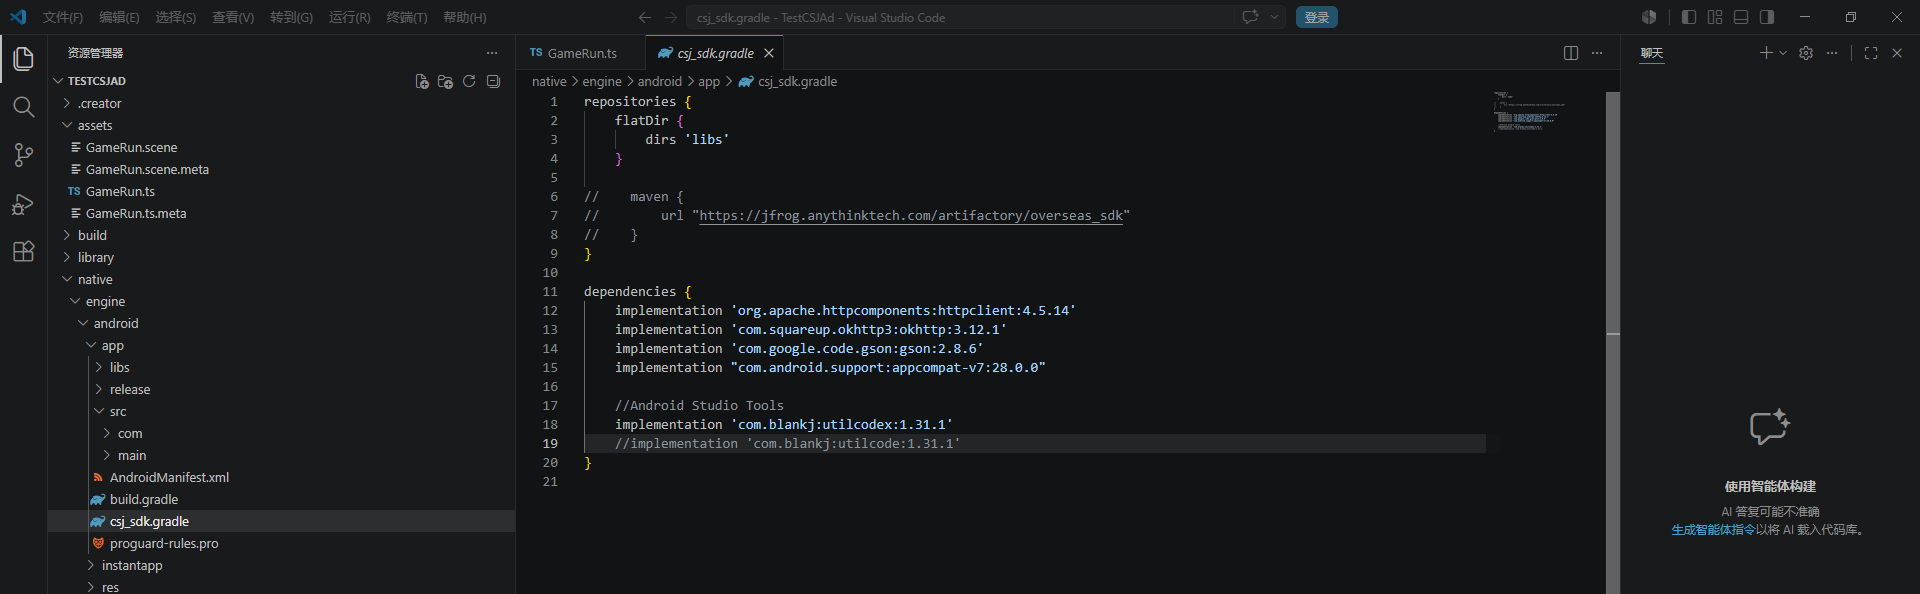Open the 终端(T) menu

click(x=407, y=17)
